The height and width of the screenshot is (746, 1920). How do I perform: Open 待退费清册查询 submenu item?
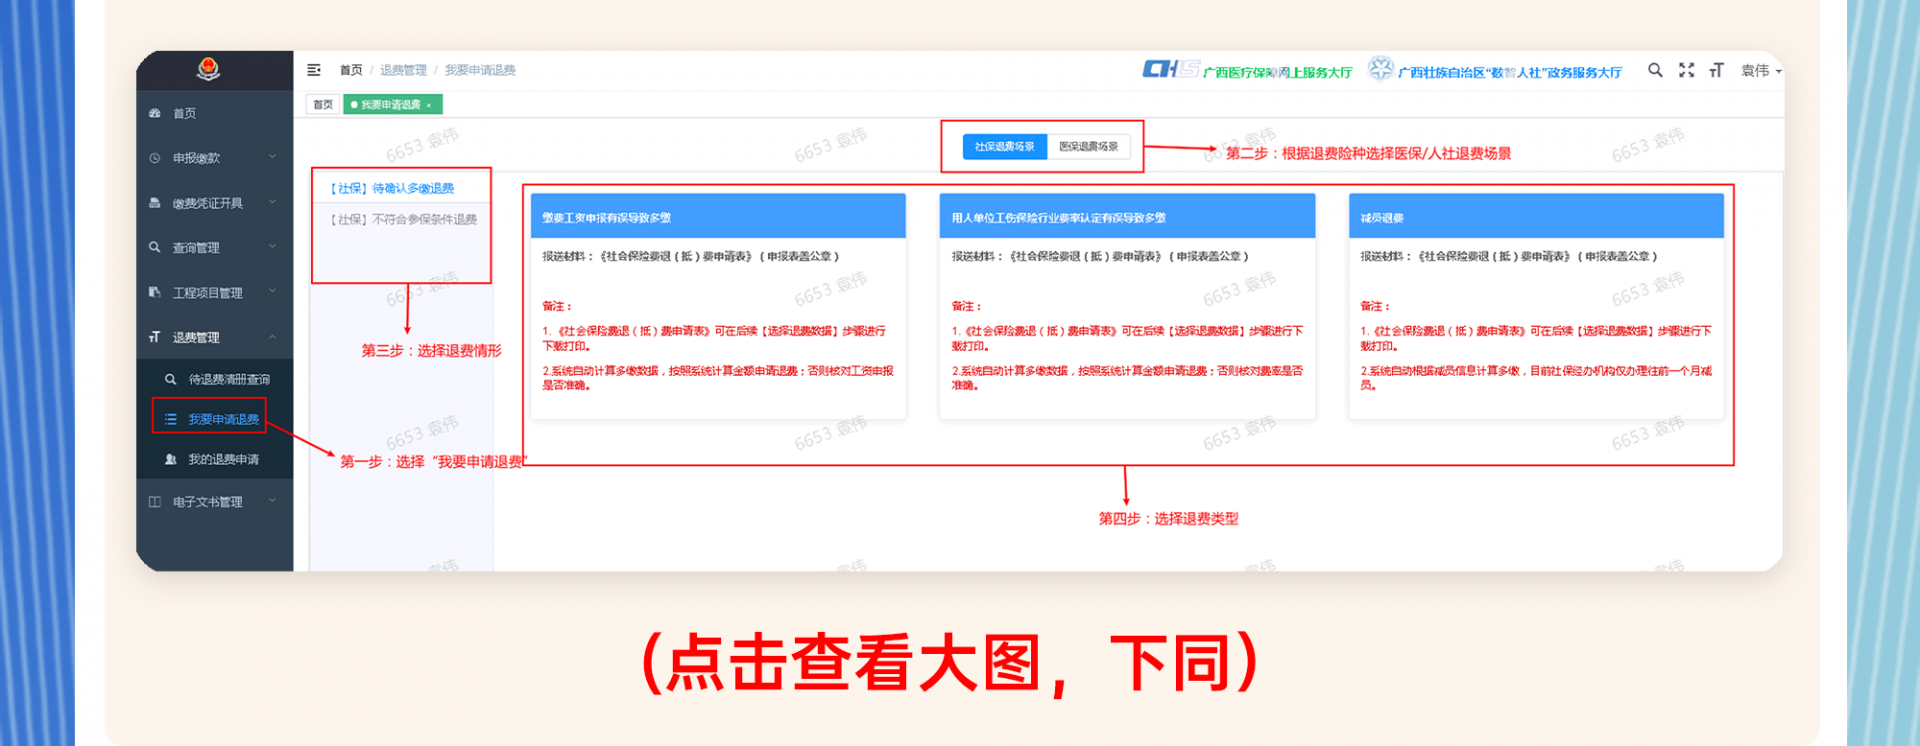(x=215, y=379)
